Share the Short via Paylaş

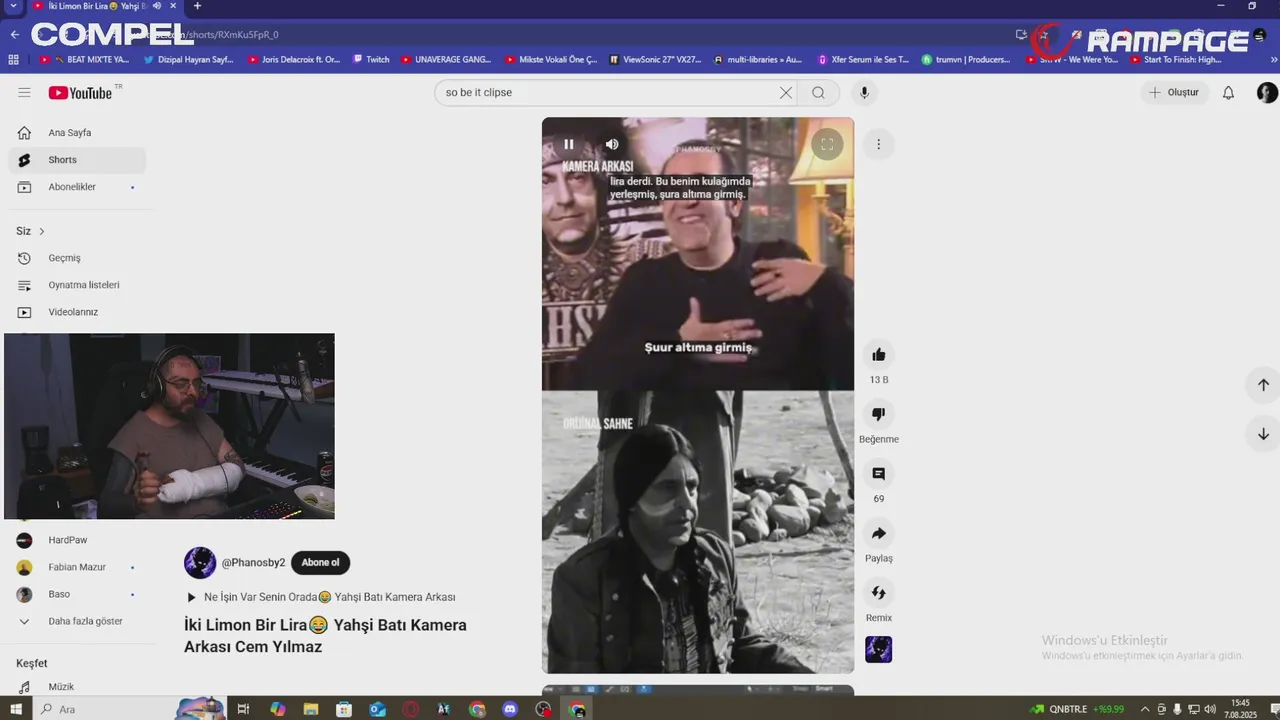(x=878, y=533)
